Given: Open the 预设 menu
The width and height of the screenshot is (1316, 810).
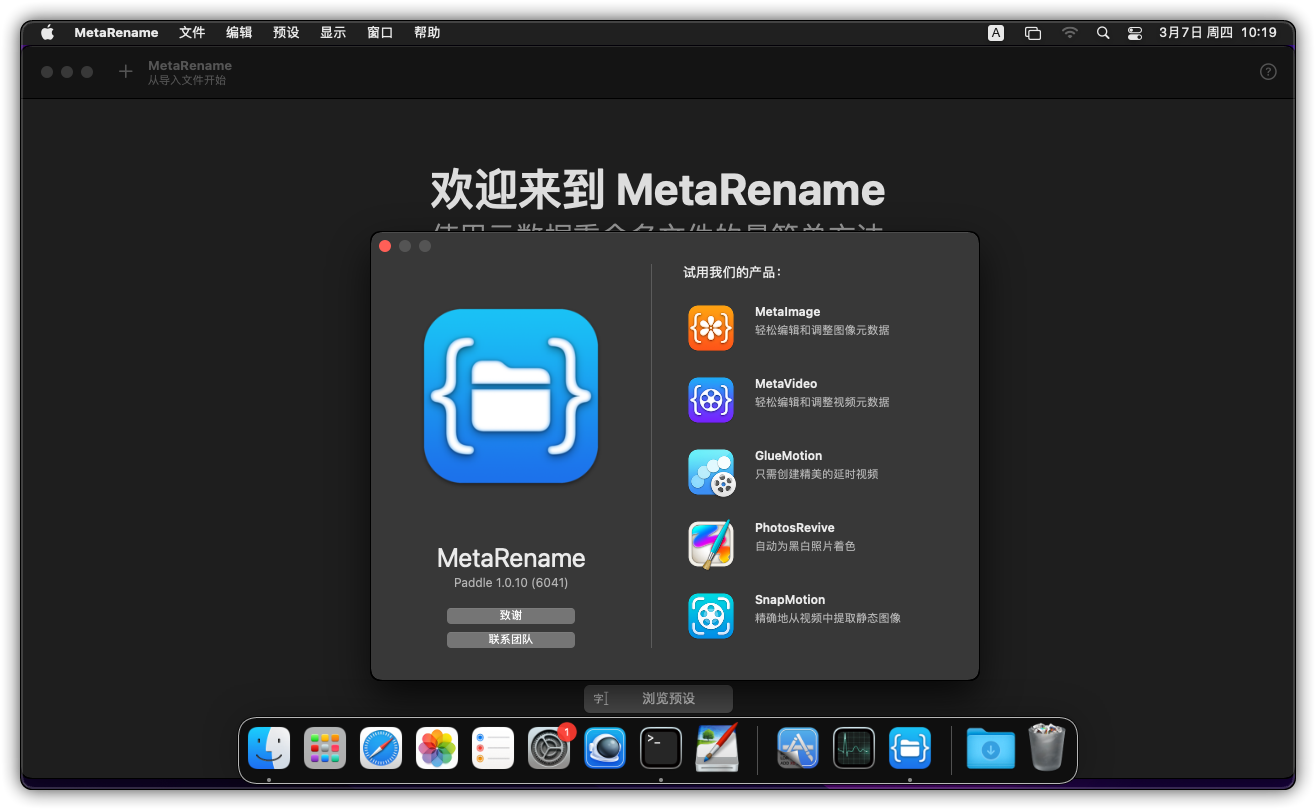Looking at the screenshot, I should coord(286,33).
